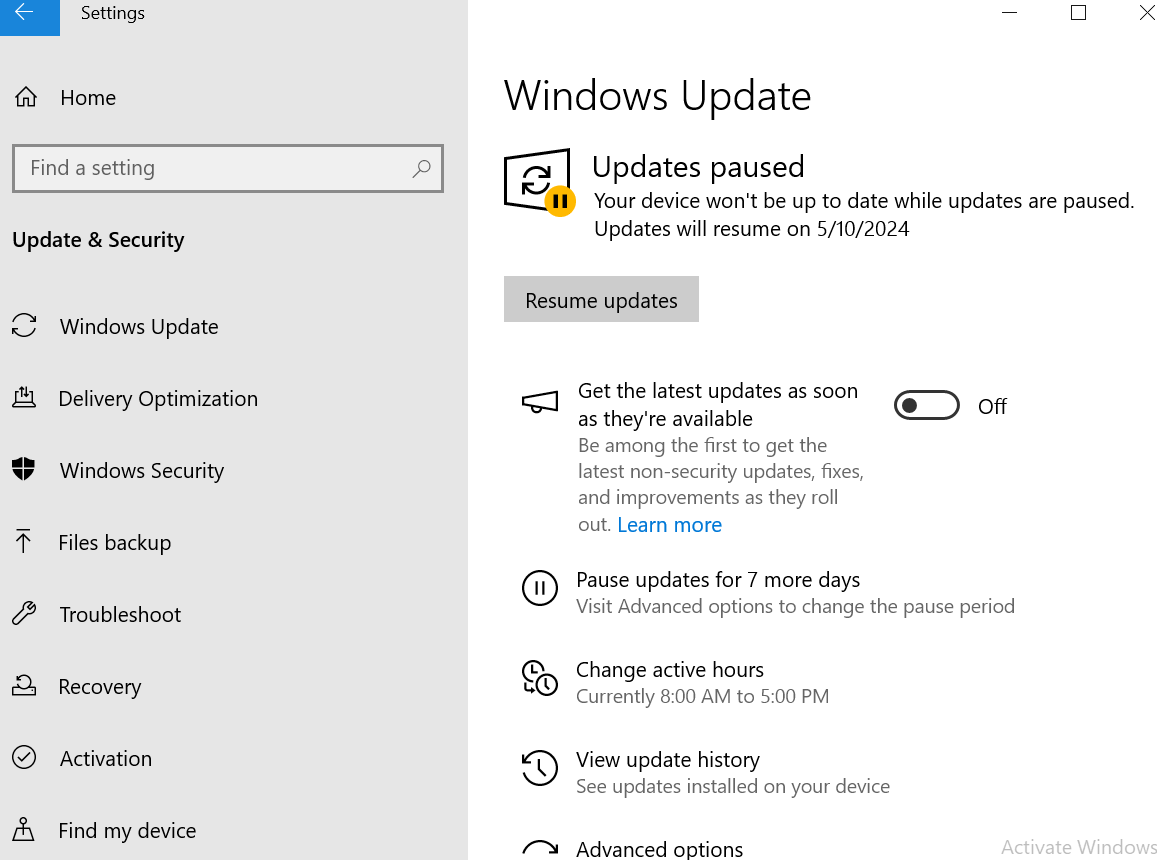Image resolution: width=1157 pixels, height=860 pixels.
Task: Select the history clock icon for update history
Action: click(540, 768)
